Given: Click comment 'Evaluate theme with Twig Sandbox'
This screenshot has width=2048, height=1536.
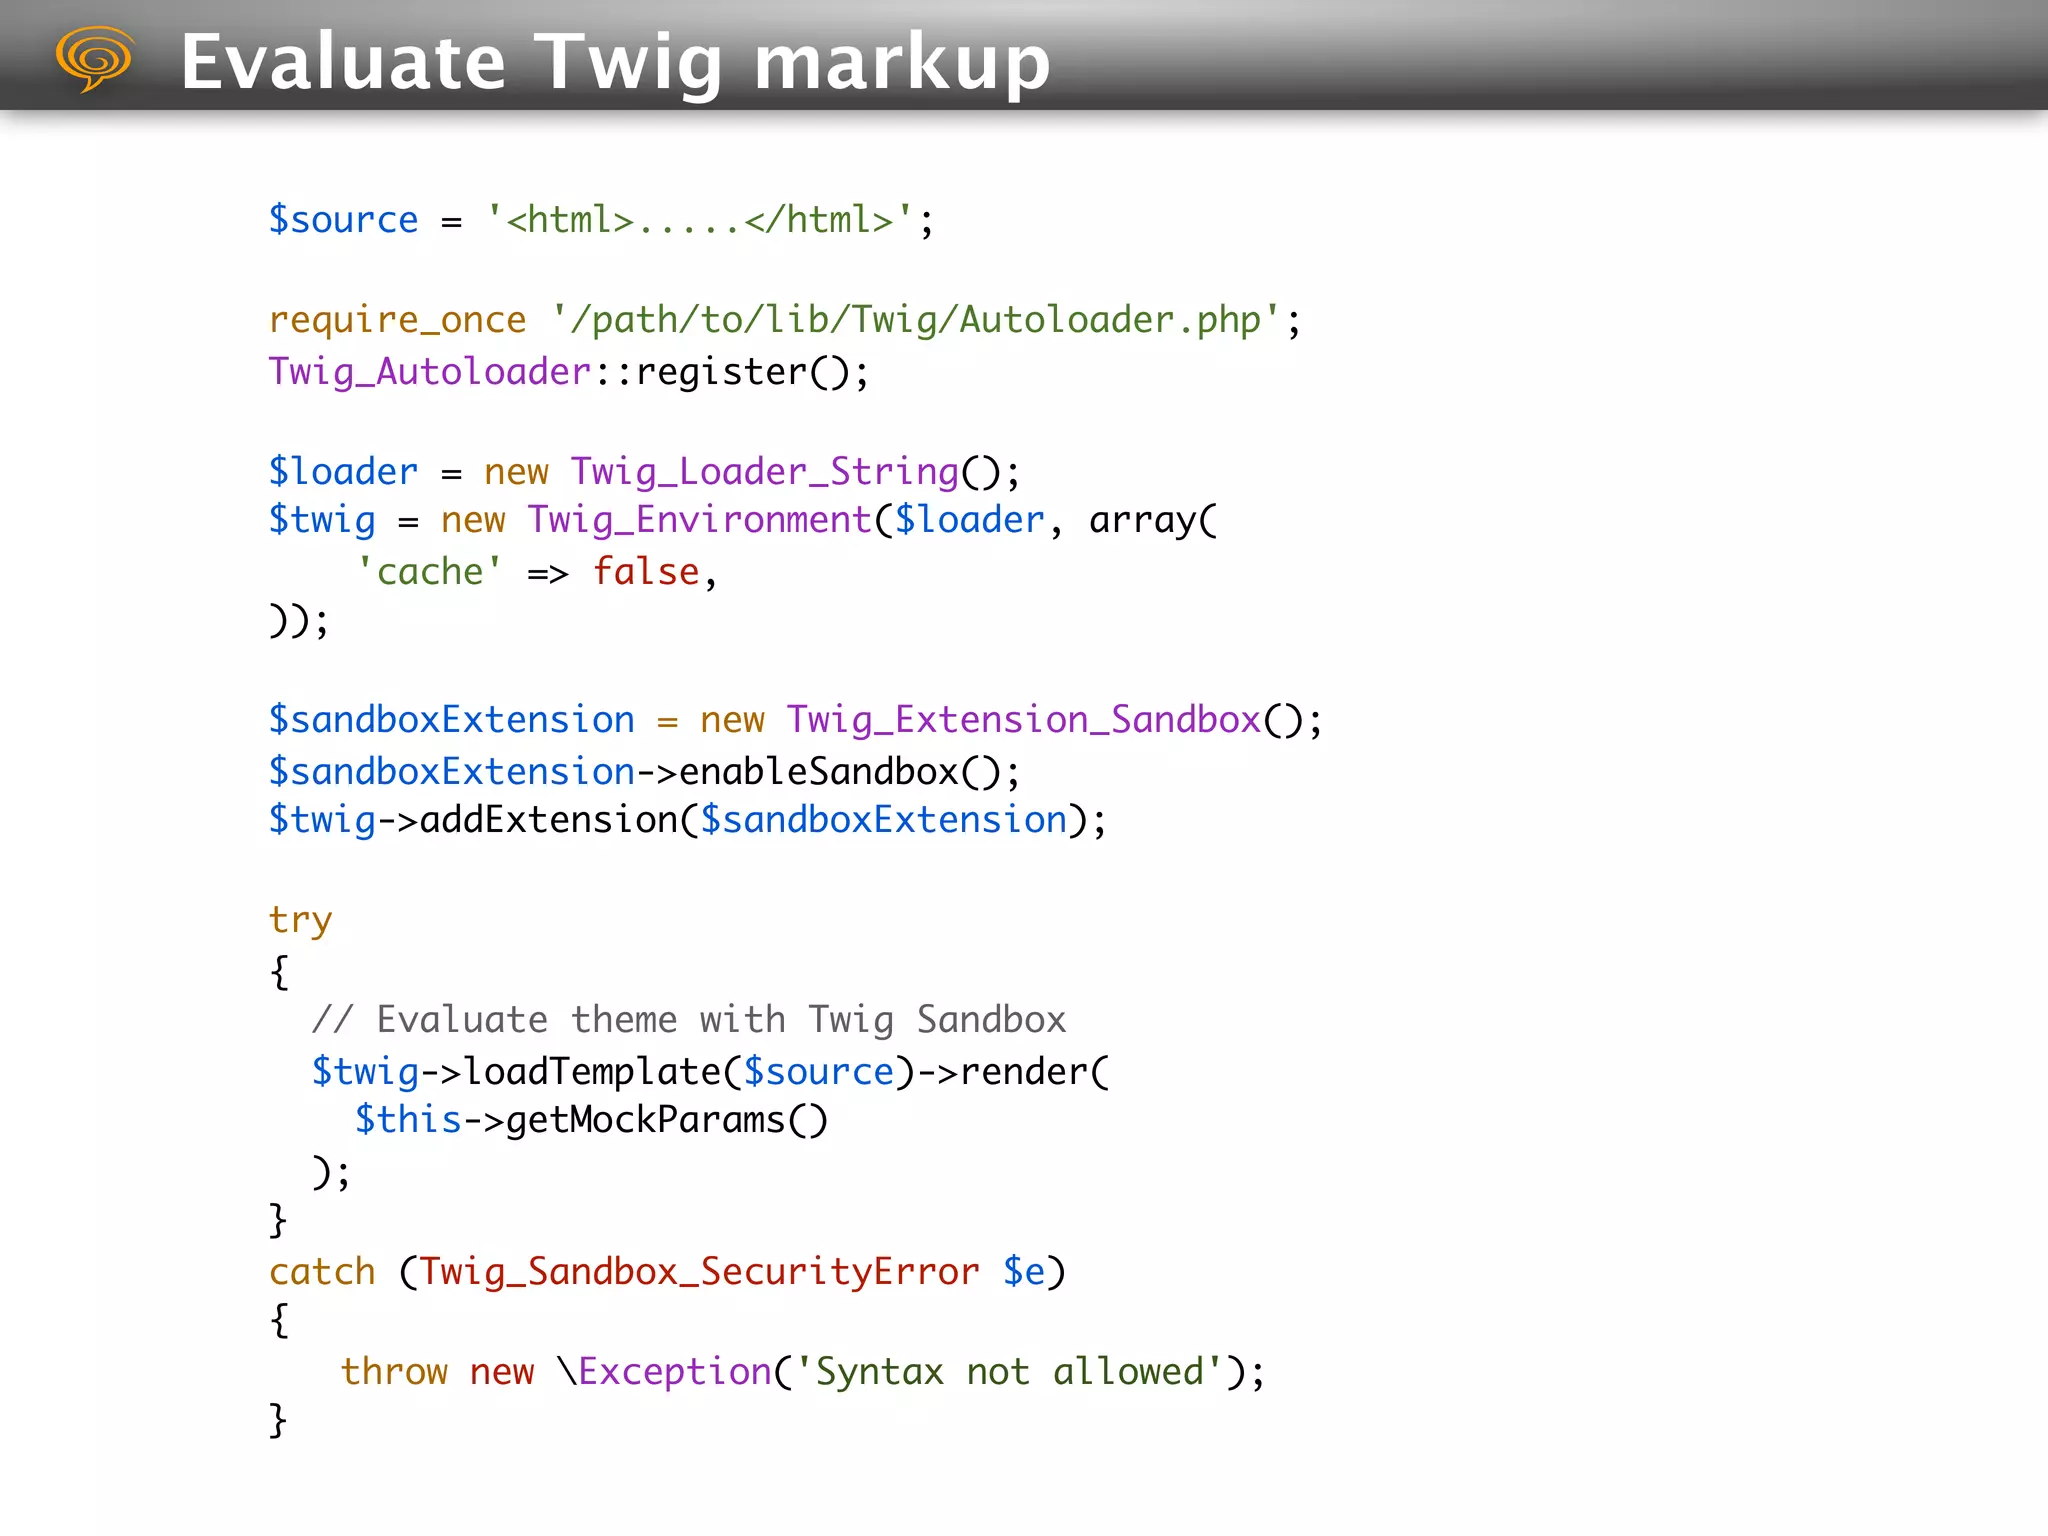Looking at the screenshot, I should click(689, 1019).
